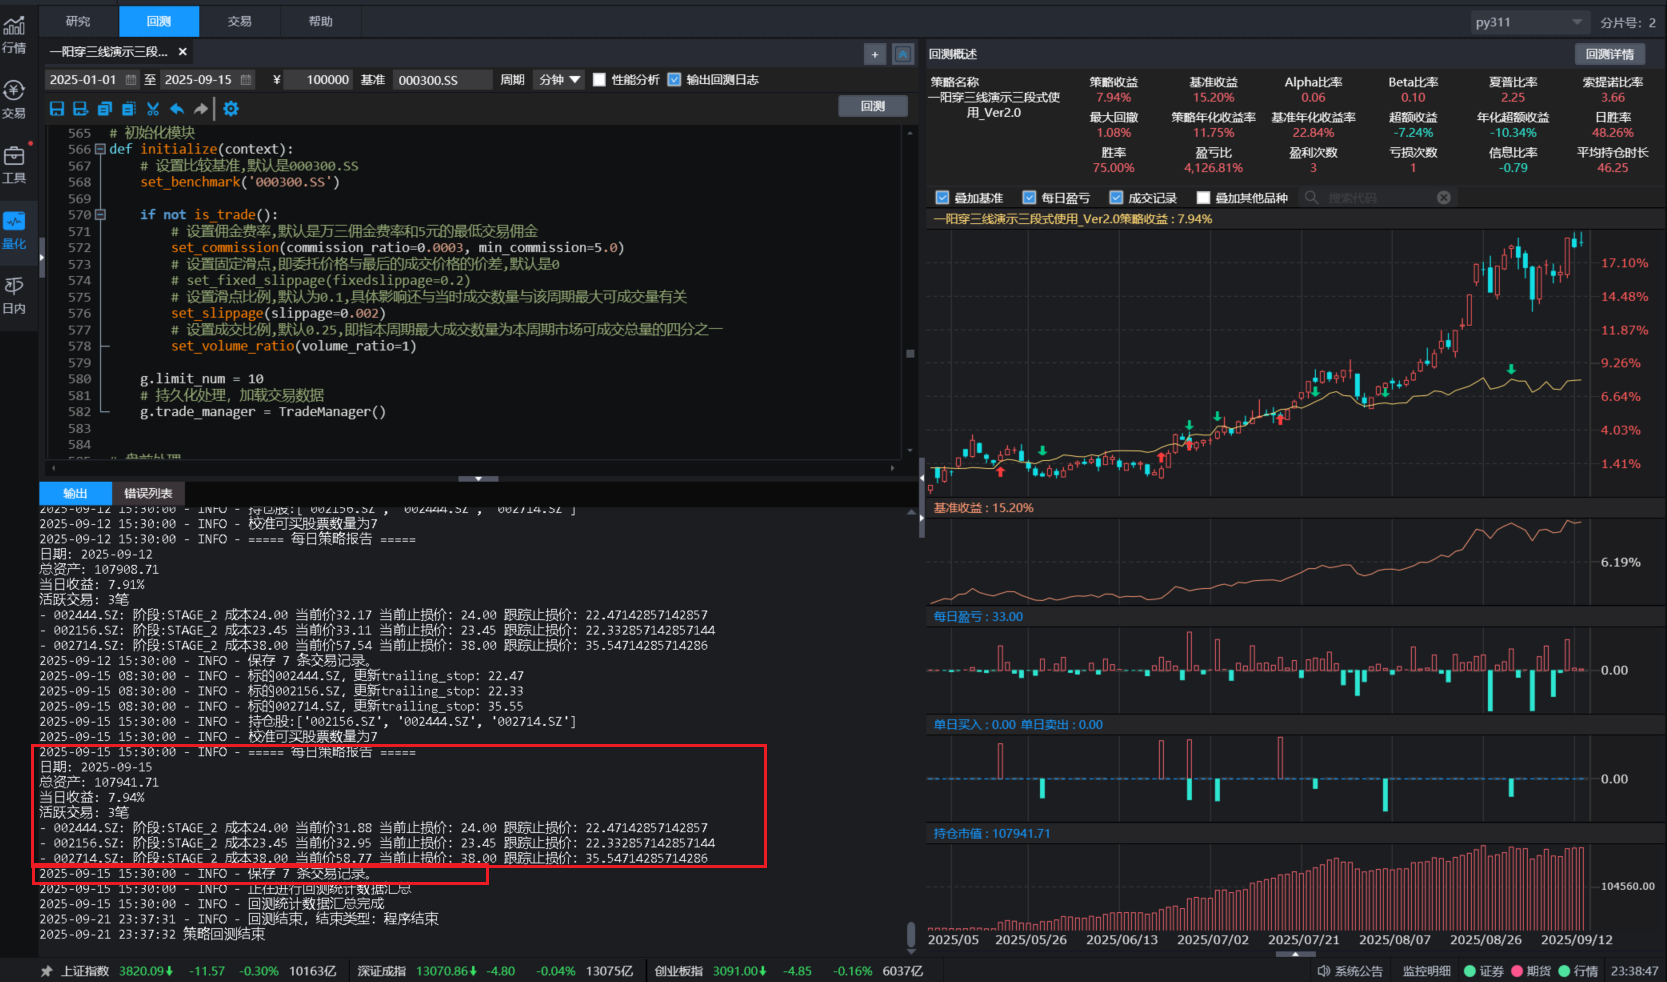Add a new strategy tab with plus icon
The width and height of the screenshot is (1667, 982).
click(875, 54)
